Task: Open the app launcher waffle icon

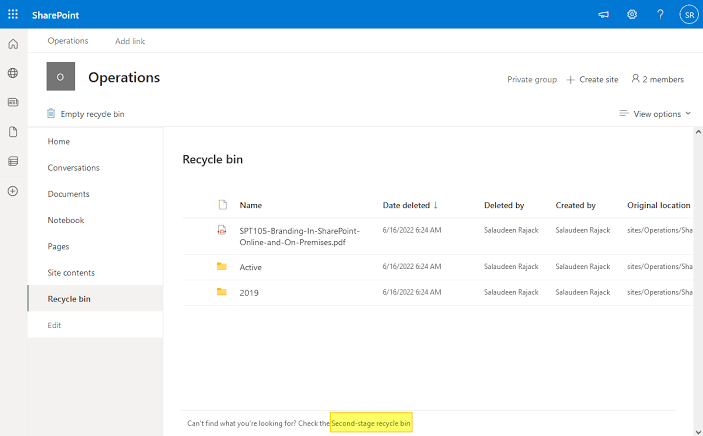Action: click(x=13, y=14)
